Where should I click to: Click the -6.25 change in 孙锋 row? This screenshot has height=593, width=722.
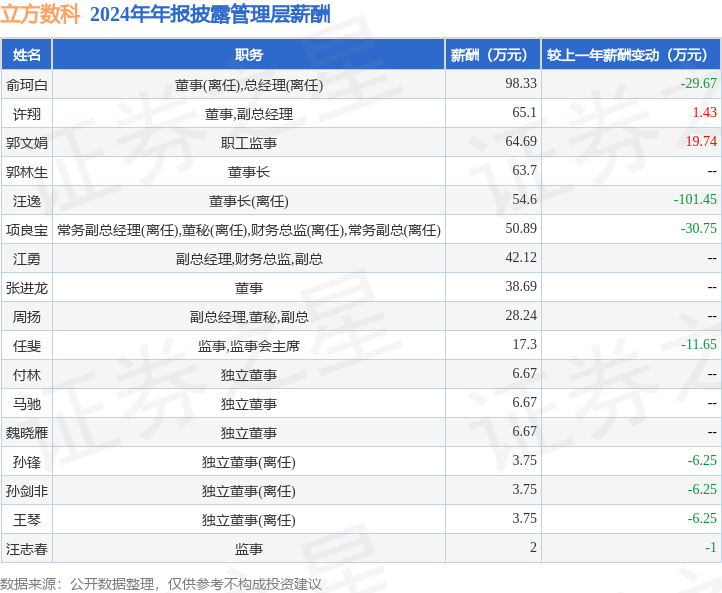[x=702, y=460]
